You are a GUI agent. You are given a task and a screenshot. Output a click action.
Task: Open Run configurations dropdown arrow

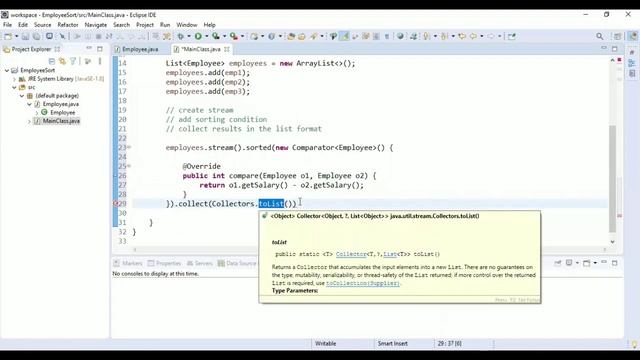click(x=206, y=36)
